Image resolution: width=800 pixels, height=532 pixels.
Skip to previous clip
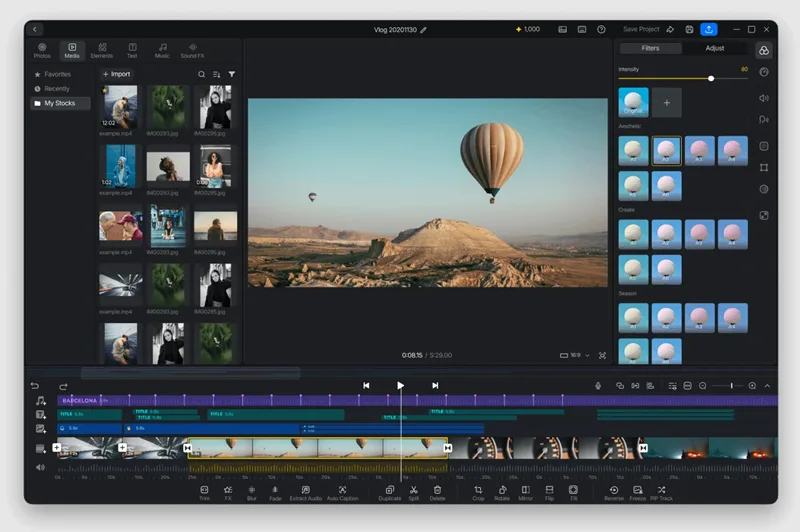tap(366, 386)
